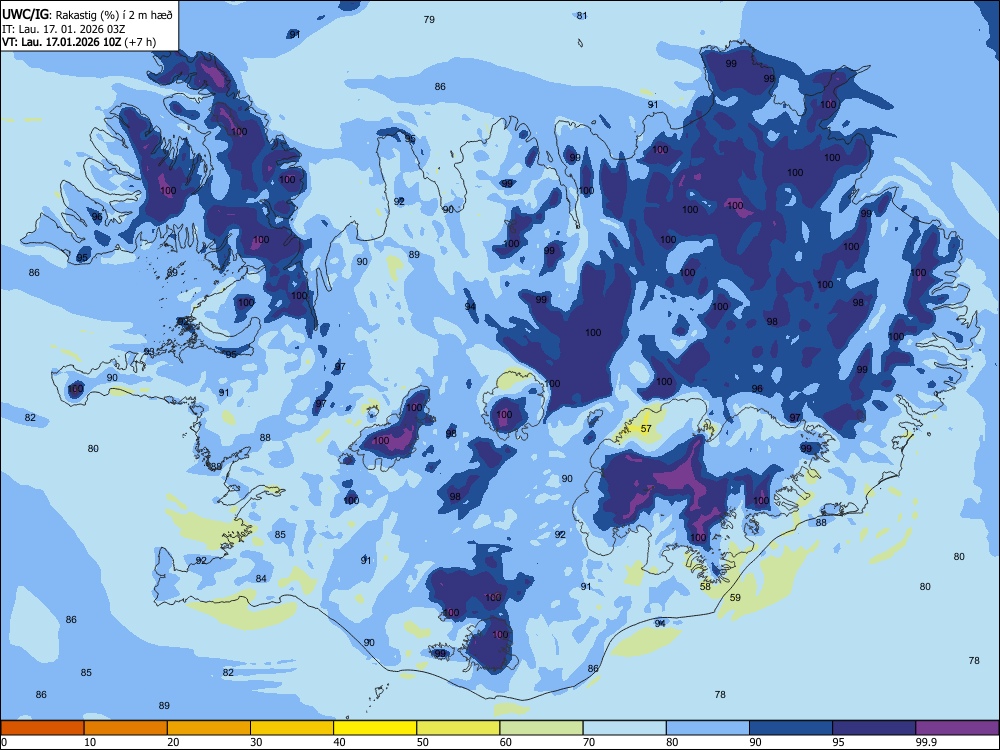Screen dimensions: 1000x750
Task: Select the dark blue 90–95 legend swatch
Action: click(x=791, y=728)
